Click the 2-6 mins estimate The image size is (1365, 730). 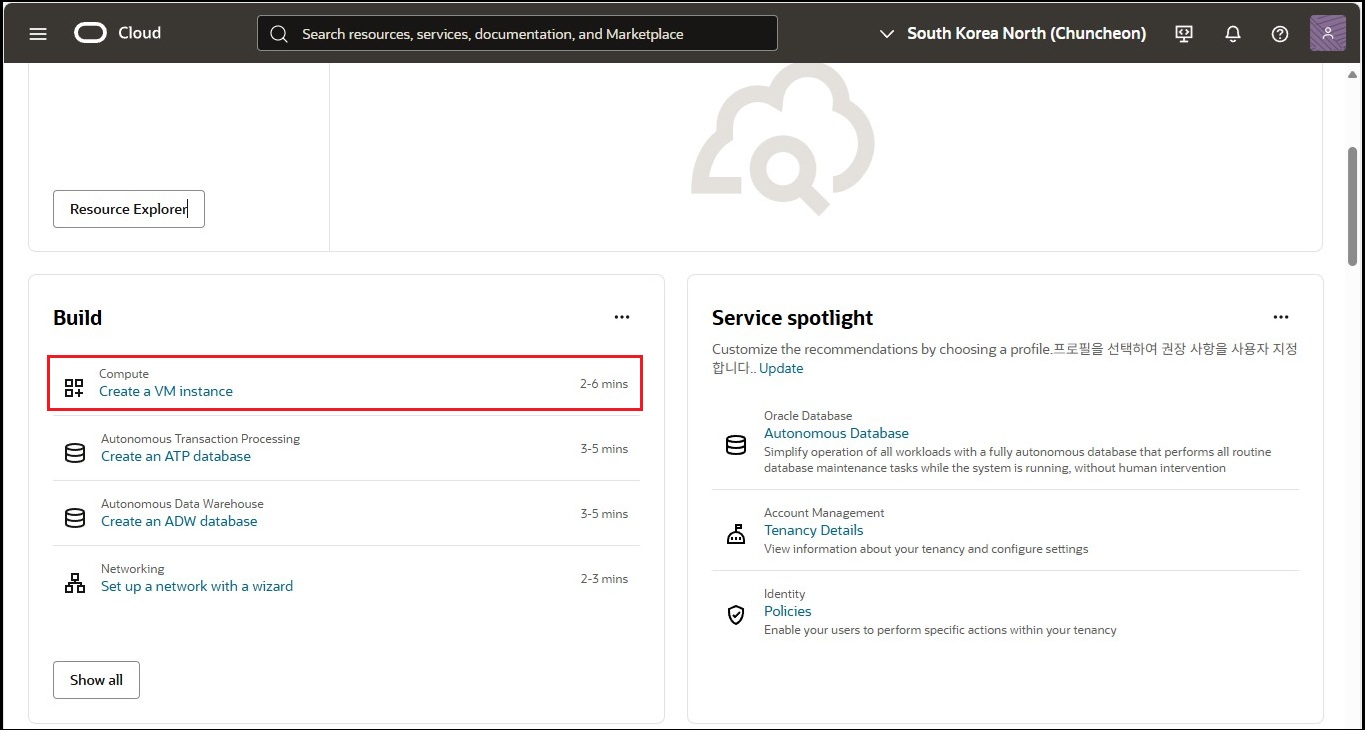point(604,384)
